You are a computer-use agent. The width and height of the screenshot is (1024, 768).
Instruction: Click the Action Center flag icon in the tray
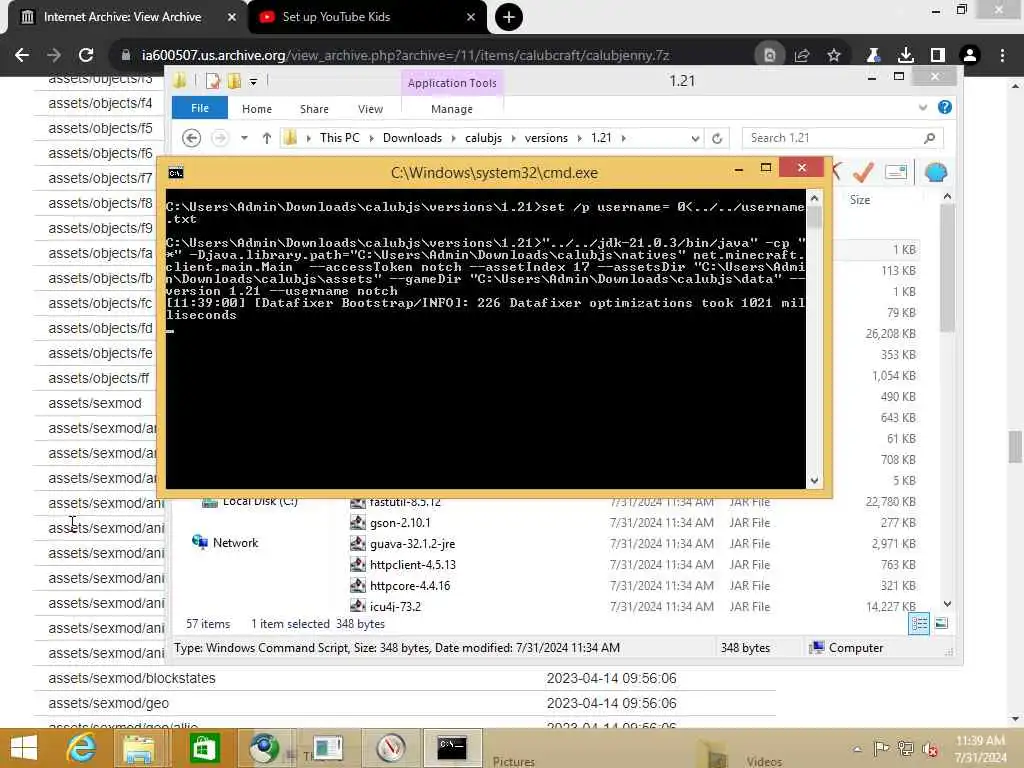tap(881, 748)
